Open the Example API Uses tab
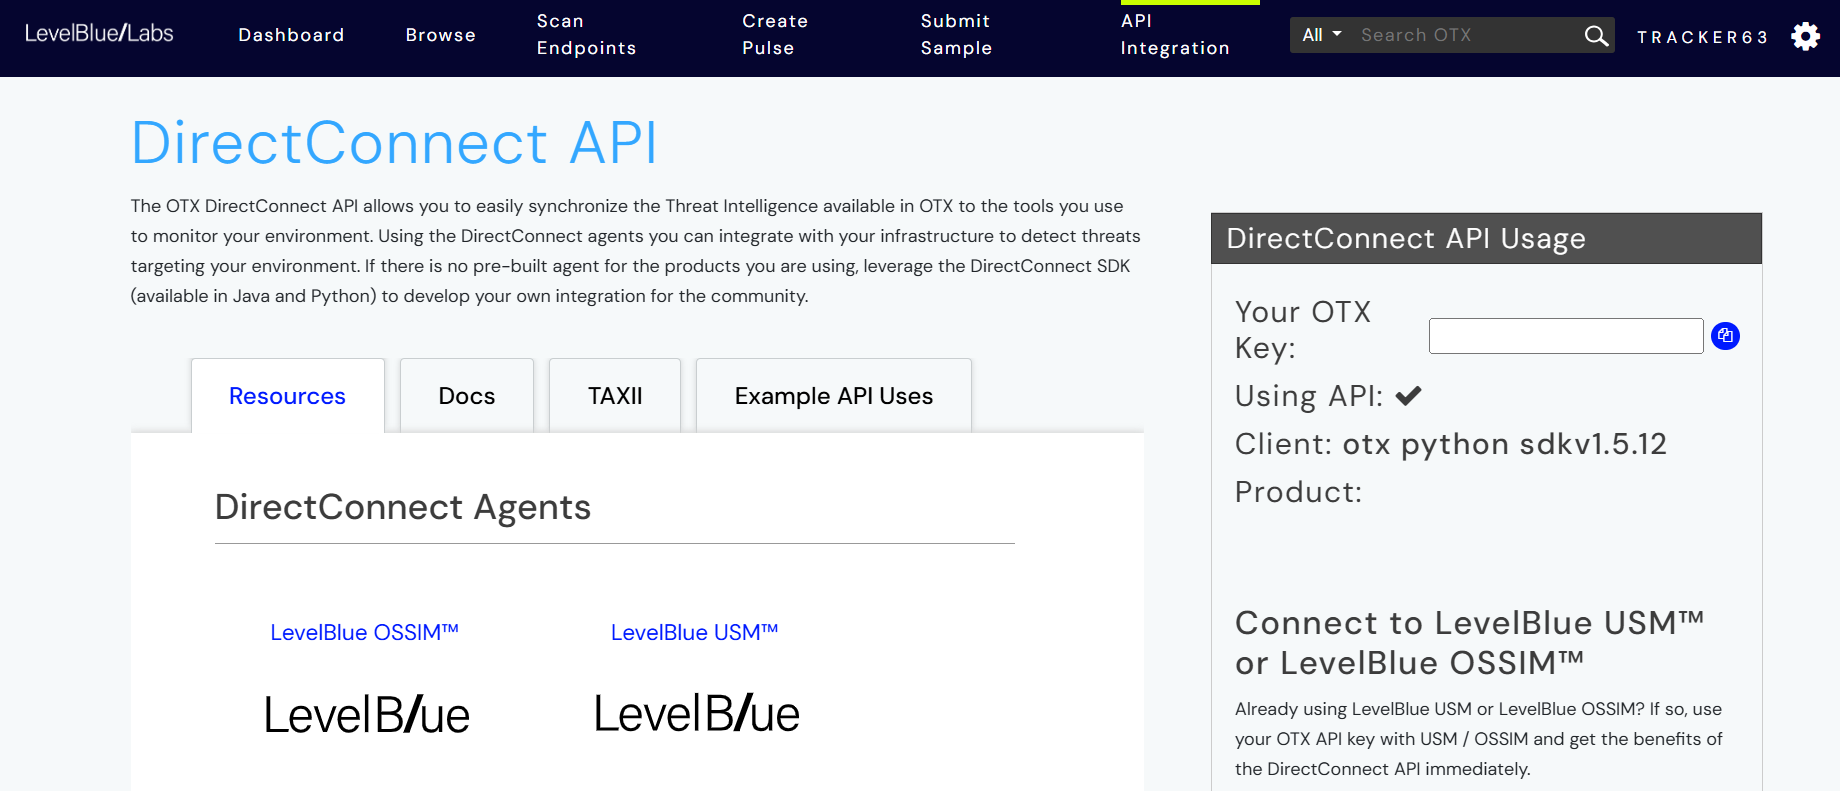1840x791 pixels. tap(833, 396)
